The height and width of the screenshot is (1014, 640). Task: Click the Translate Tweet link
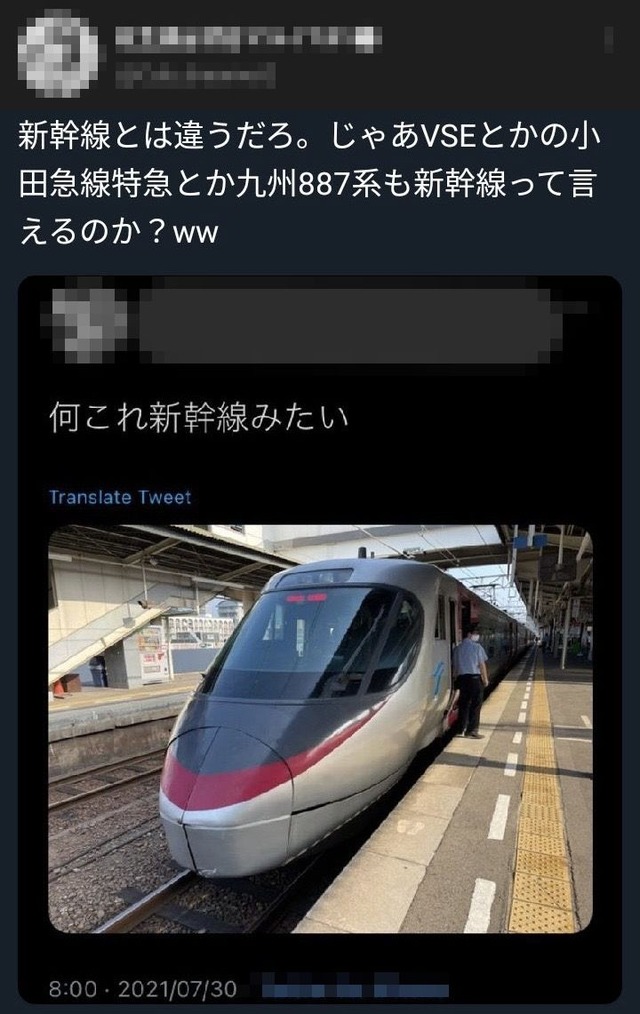coord(120,497)
